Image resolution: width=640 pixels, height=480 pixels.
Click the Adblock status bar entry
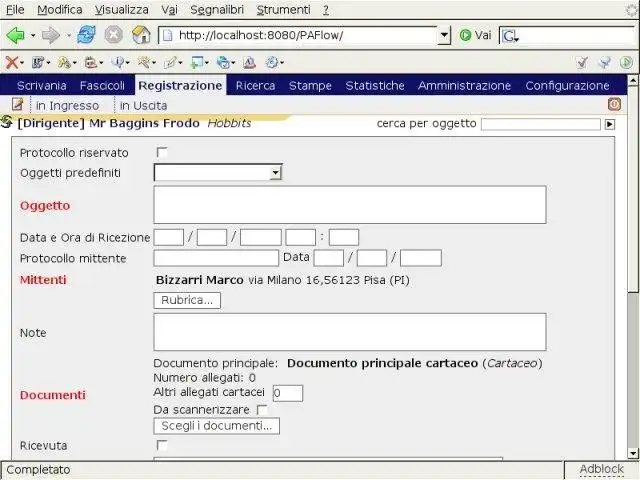pos(601,469)
